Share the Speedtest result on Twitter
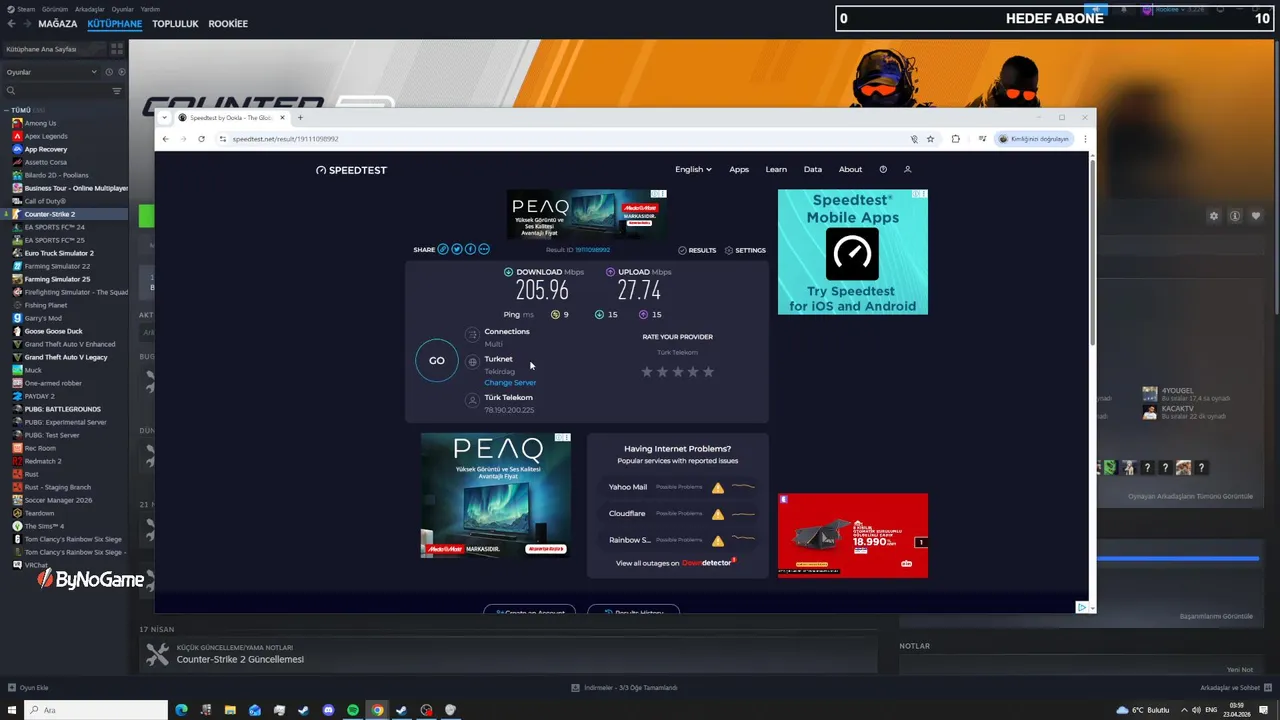This screenshot has height=720, width=1280. [x=457, y=249]
